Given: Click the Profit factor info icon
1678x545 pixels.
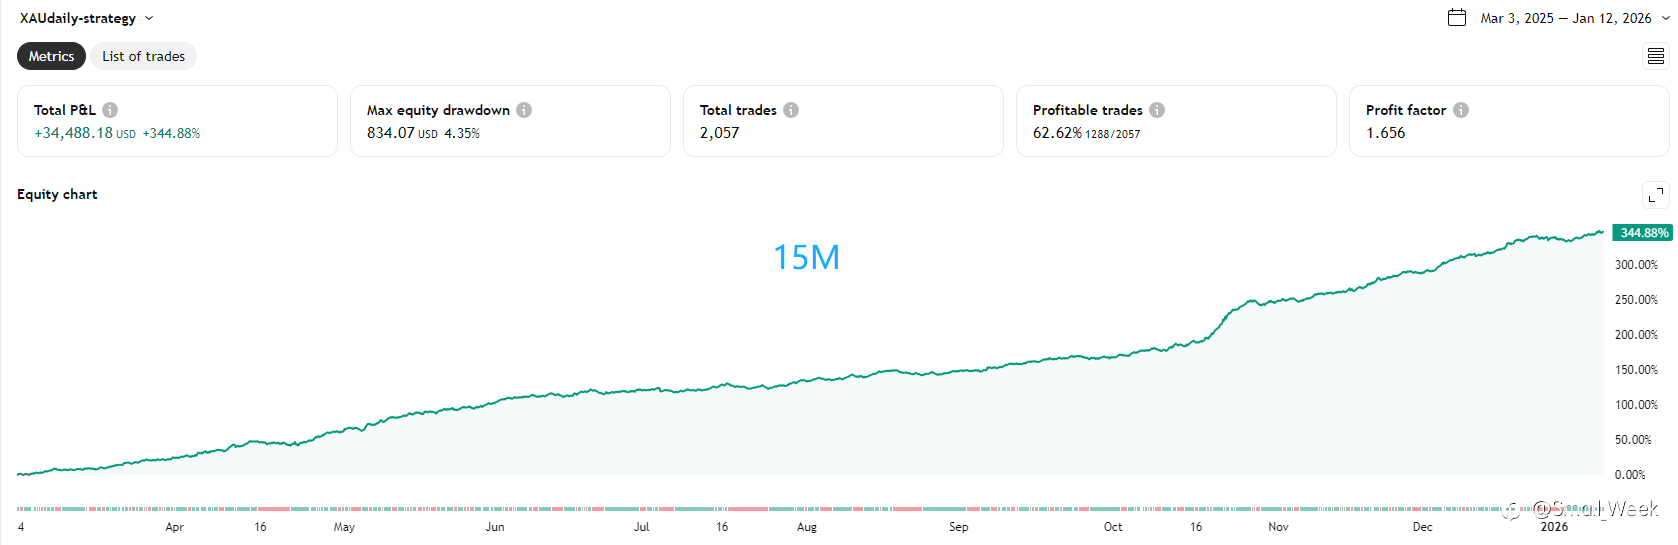Looking at the screenshot, I should [1461, 110].
